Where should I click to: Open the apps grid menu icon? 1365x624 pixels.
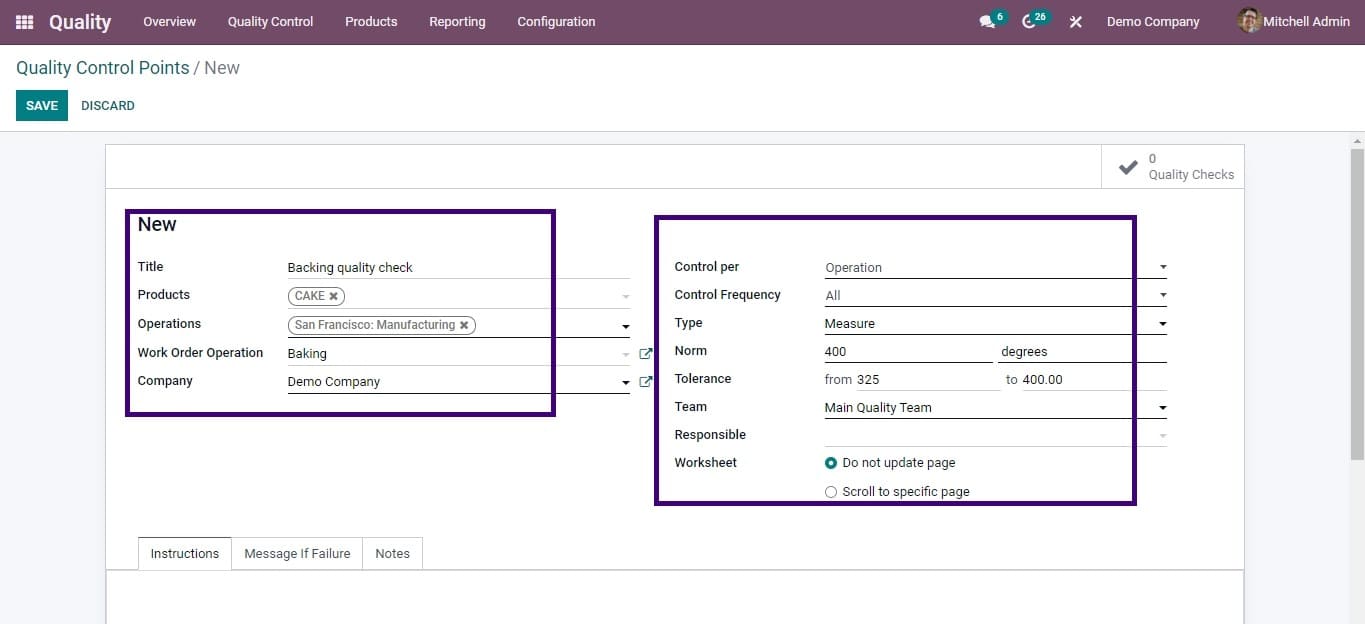(24, 21)
